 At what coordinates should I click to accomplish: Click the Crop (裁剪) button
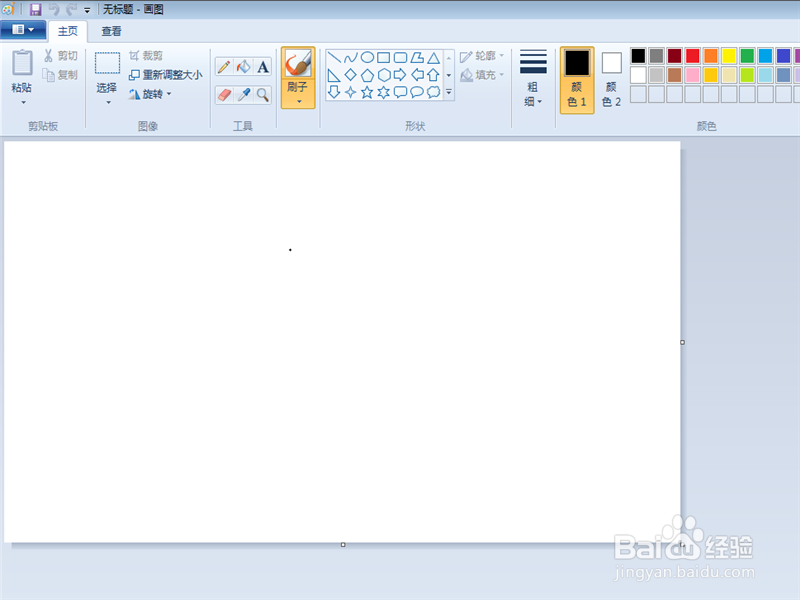tap(146, 56)
